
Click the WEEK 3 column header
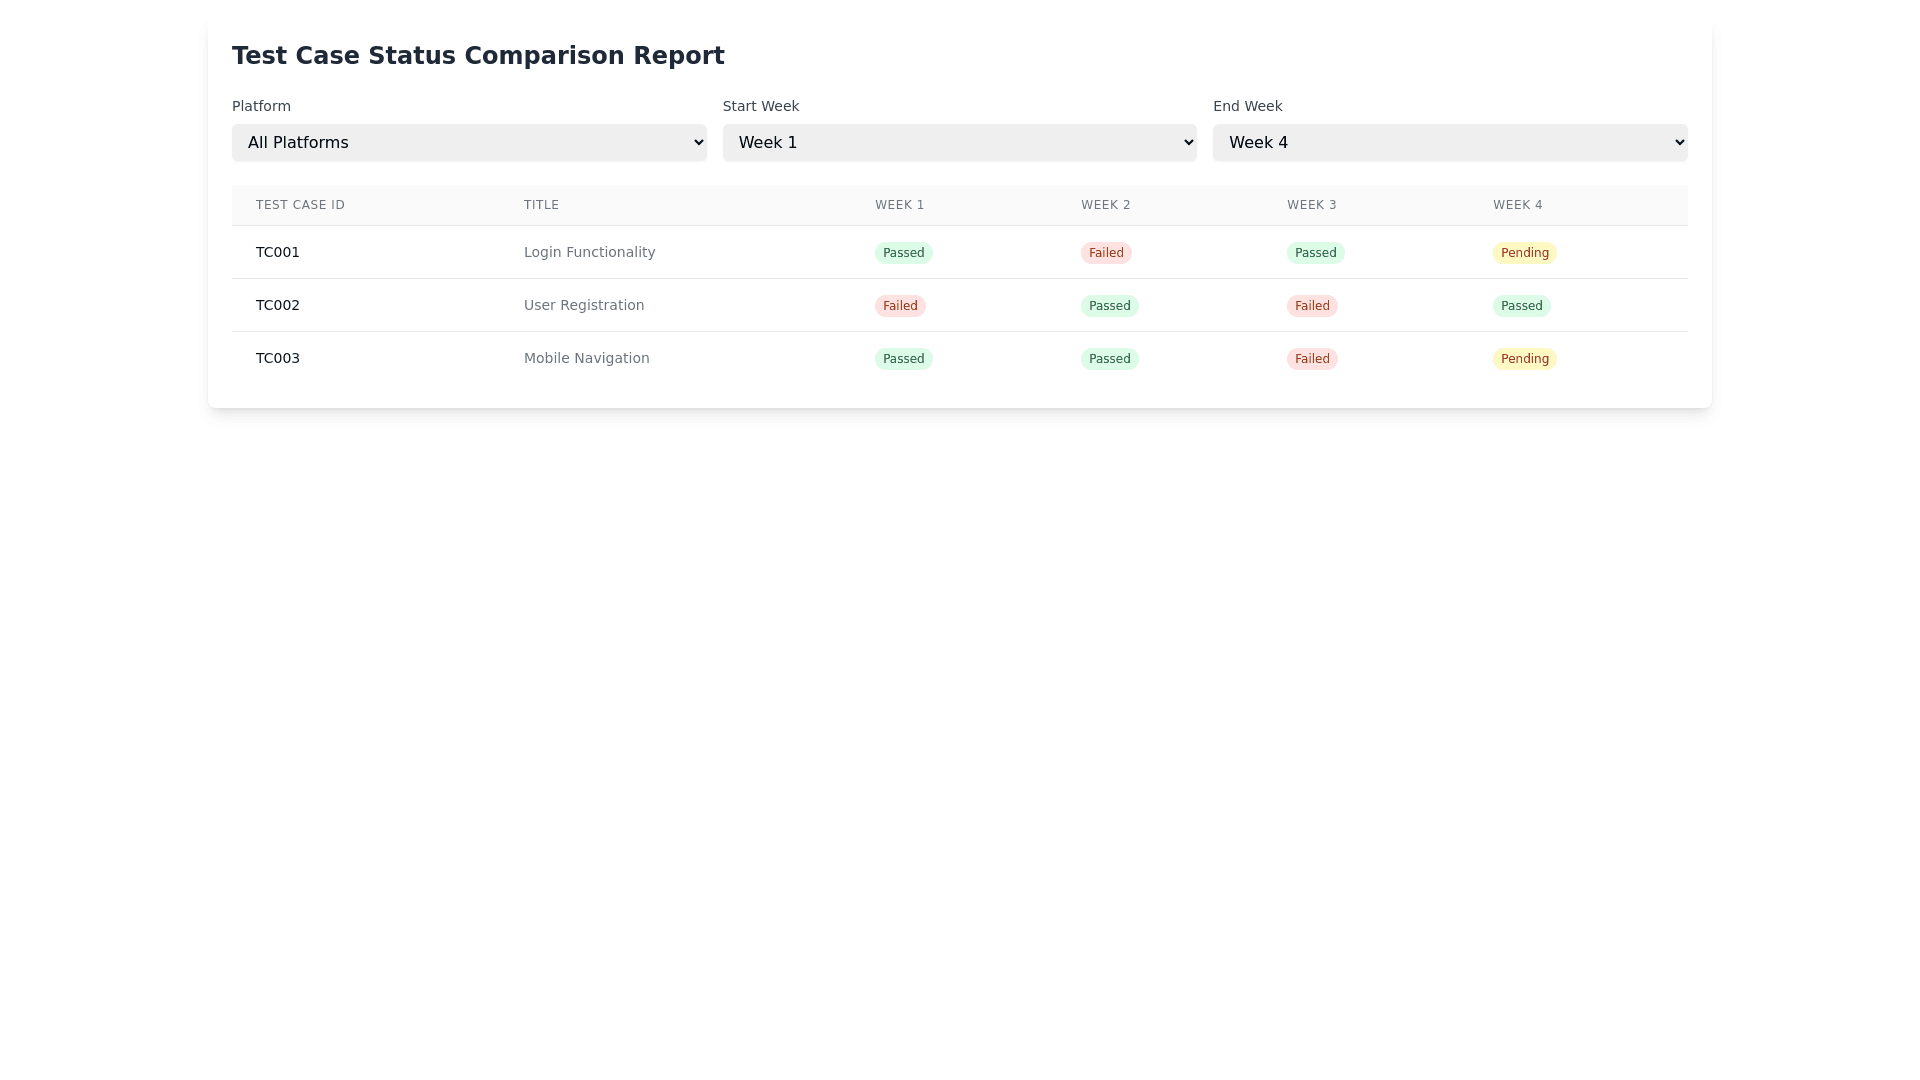click(1312, 204)
